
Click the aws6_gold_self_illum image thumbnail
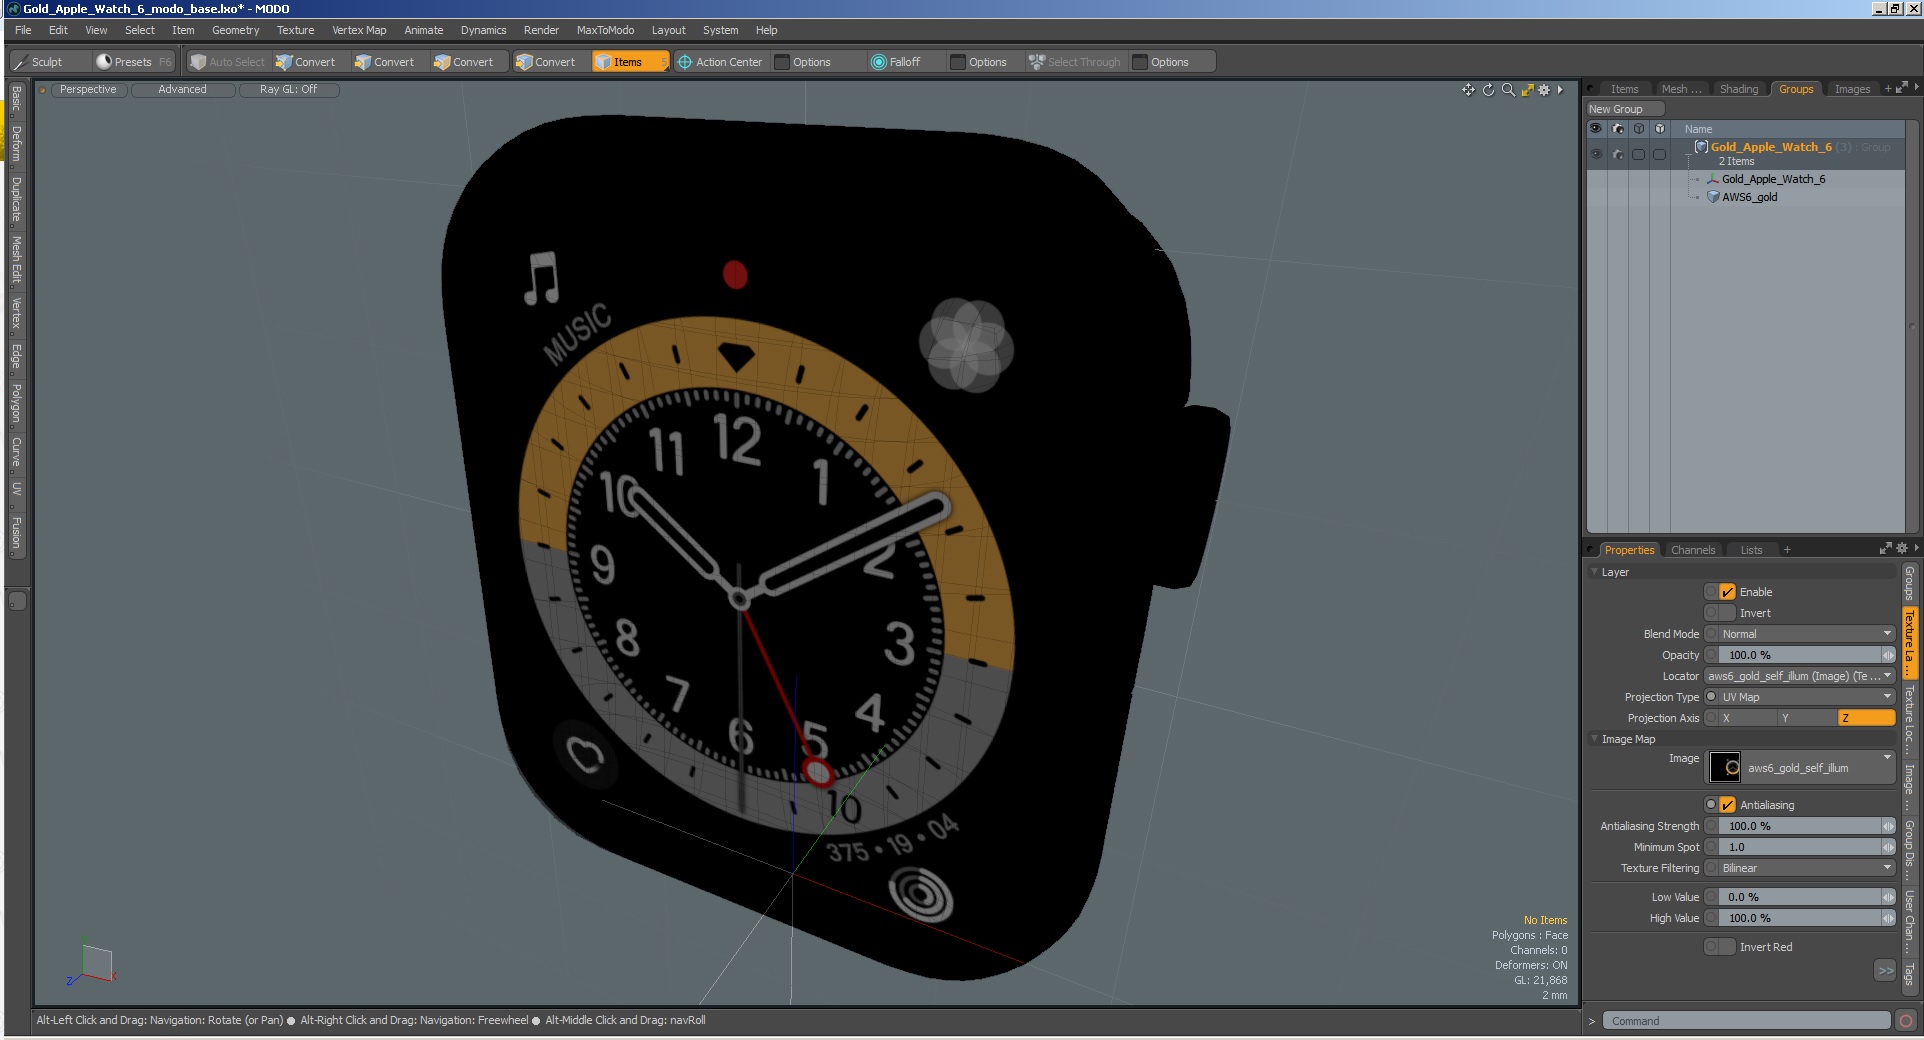(1725, 767)
